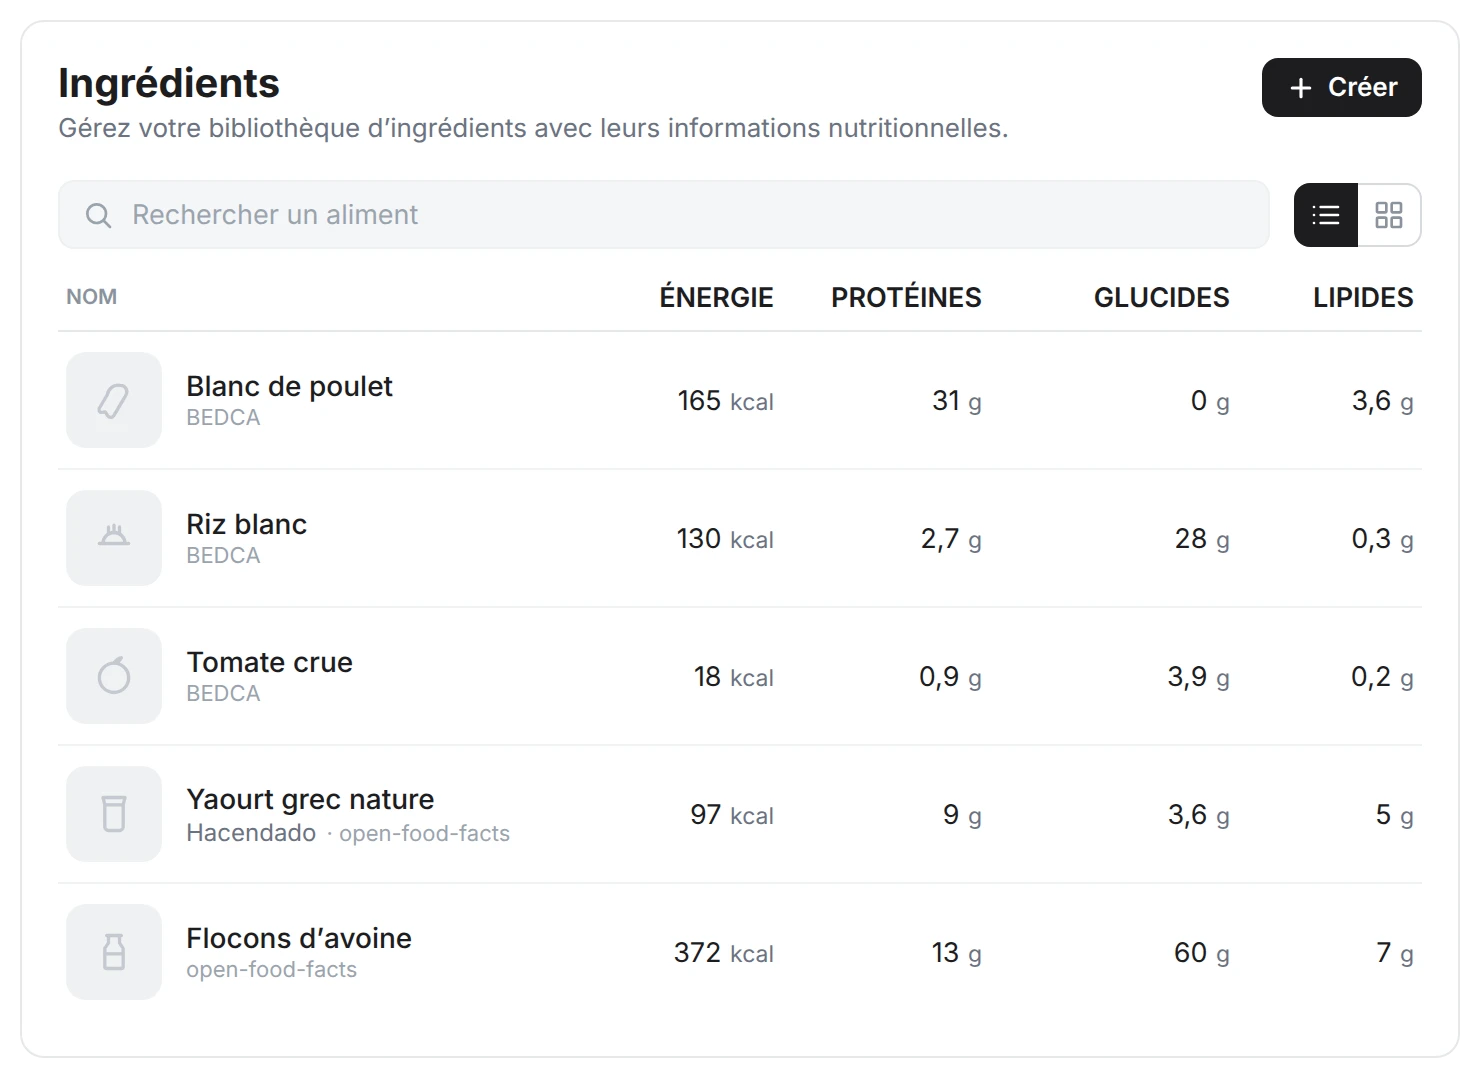Click the NOM column header
Image resolution: width=1480 pixels, height=1078 pixels.
click(x=92, y=297)
